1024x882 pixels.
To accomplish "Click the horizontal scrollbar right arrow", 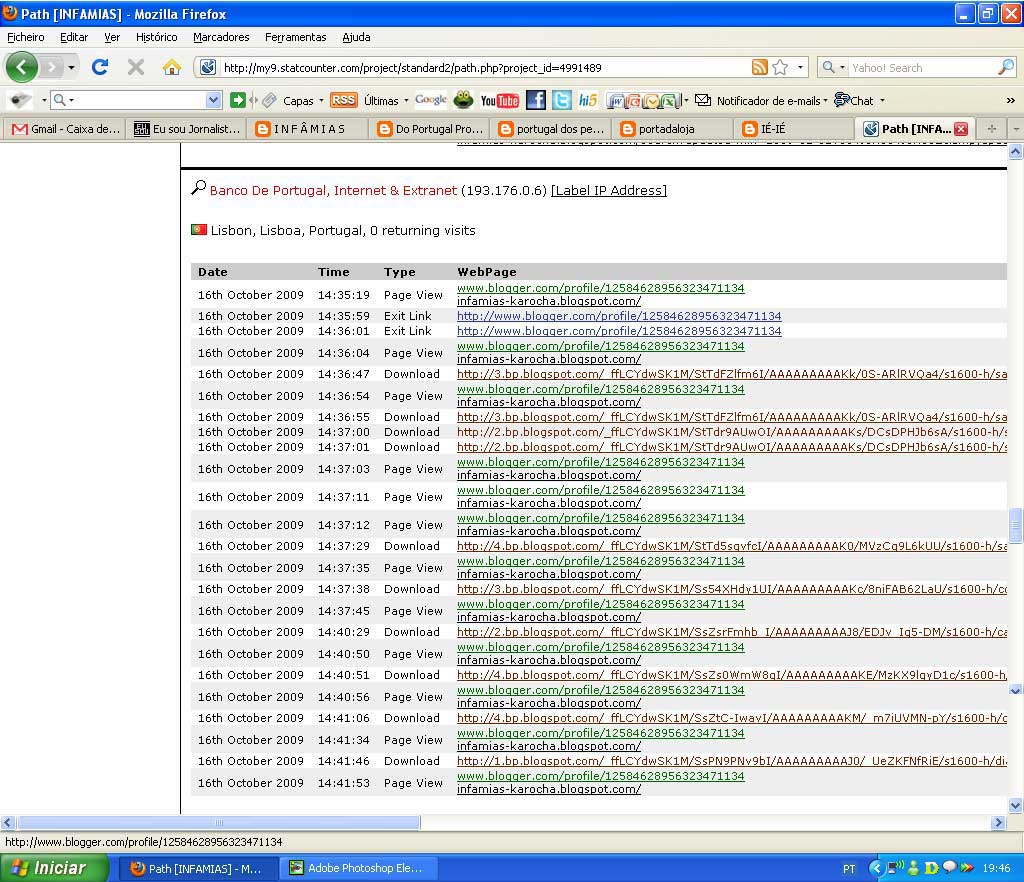I will click(998, 823).
